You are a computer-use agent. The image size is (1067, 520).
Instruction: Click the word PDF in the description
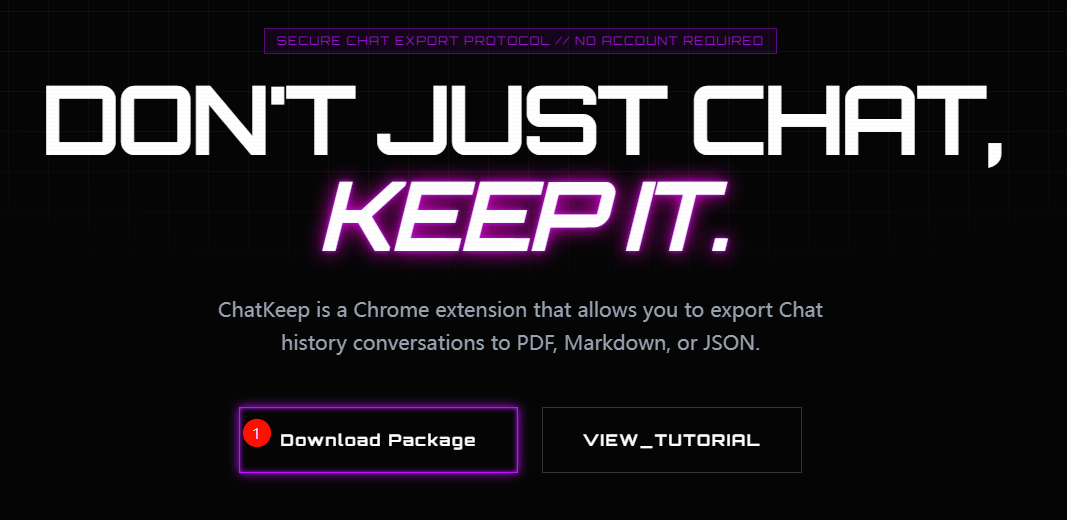[538, 343]
